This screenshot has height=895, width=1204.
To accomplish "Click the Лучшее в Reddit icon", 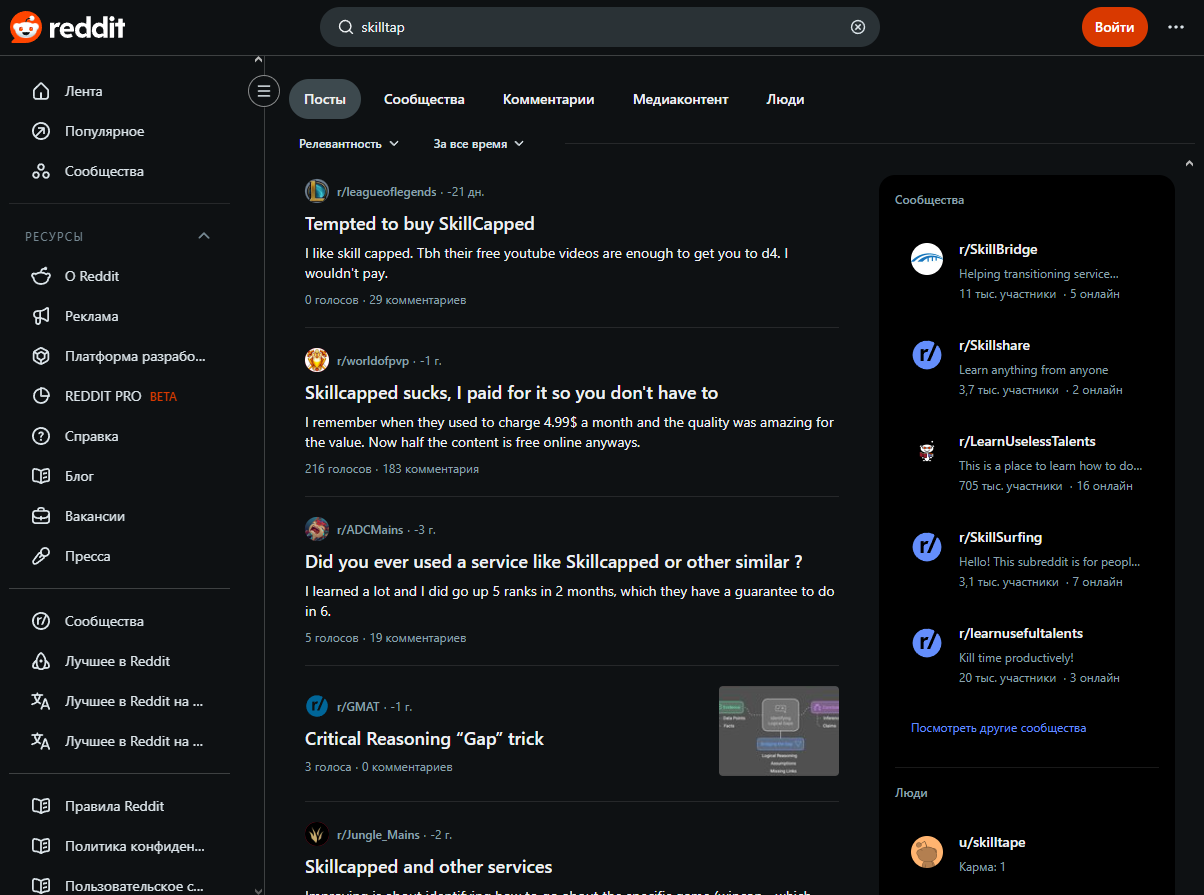I will [41, 661].
